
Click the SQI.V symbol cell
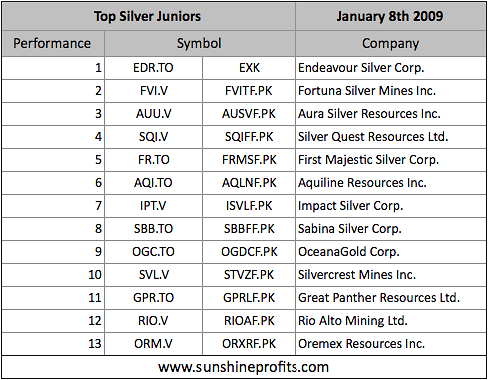pyautogui.click(x=153, y=137)
